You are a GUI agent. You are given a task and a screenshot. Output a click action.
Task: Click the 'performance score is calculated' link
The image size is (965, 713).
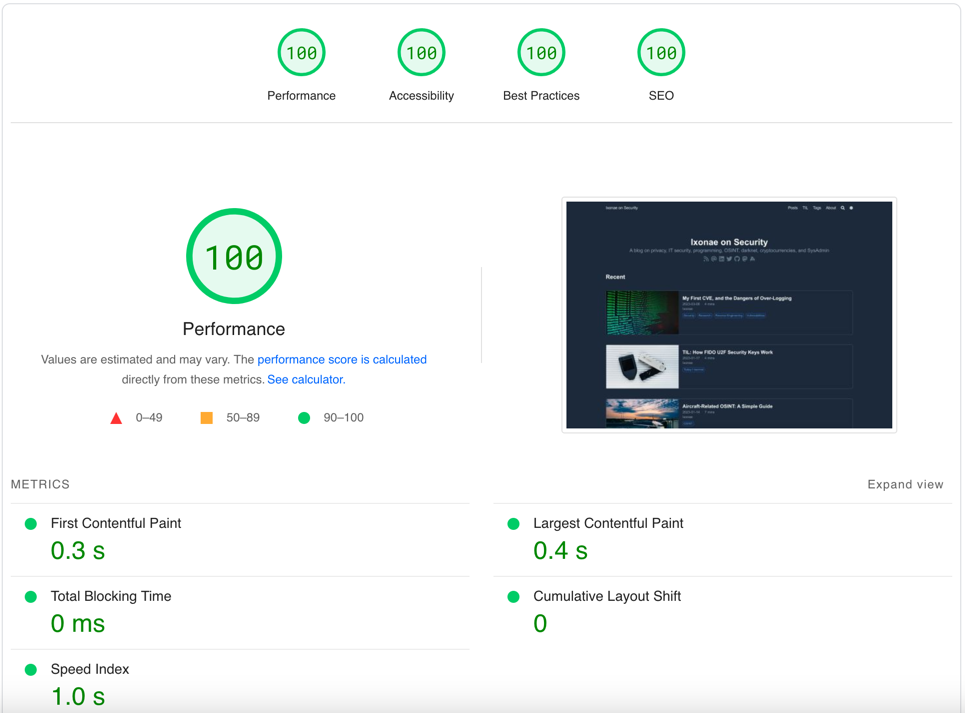[x=342, y=359]
